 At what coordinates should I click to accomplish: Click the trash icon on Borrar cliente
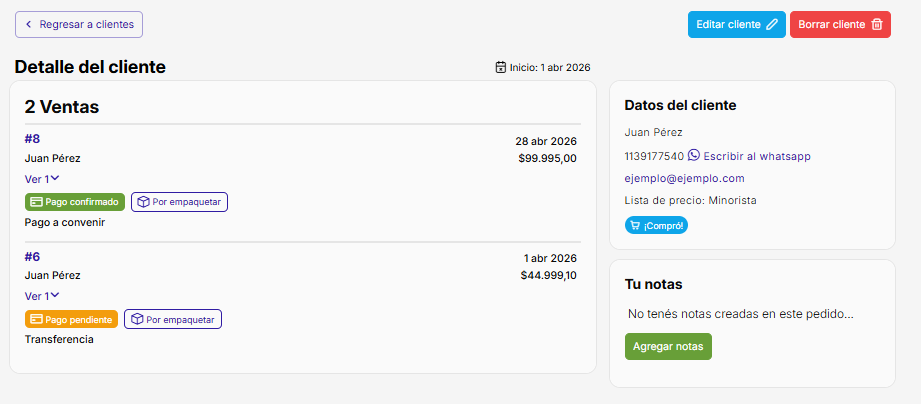click(877, 25)
